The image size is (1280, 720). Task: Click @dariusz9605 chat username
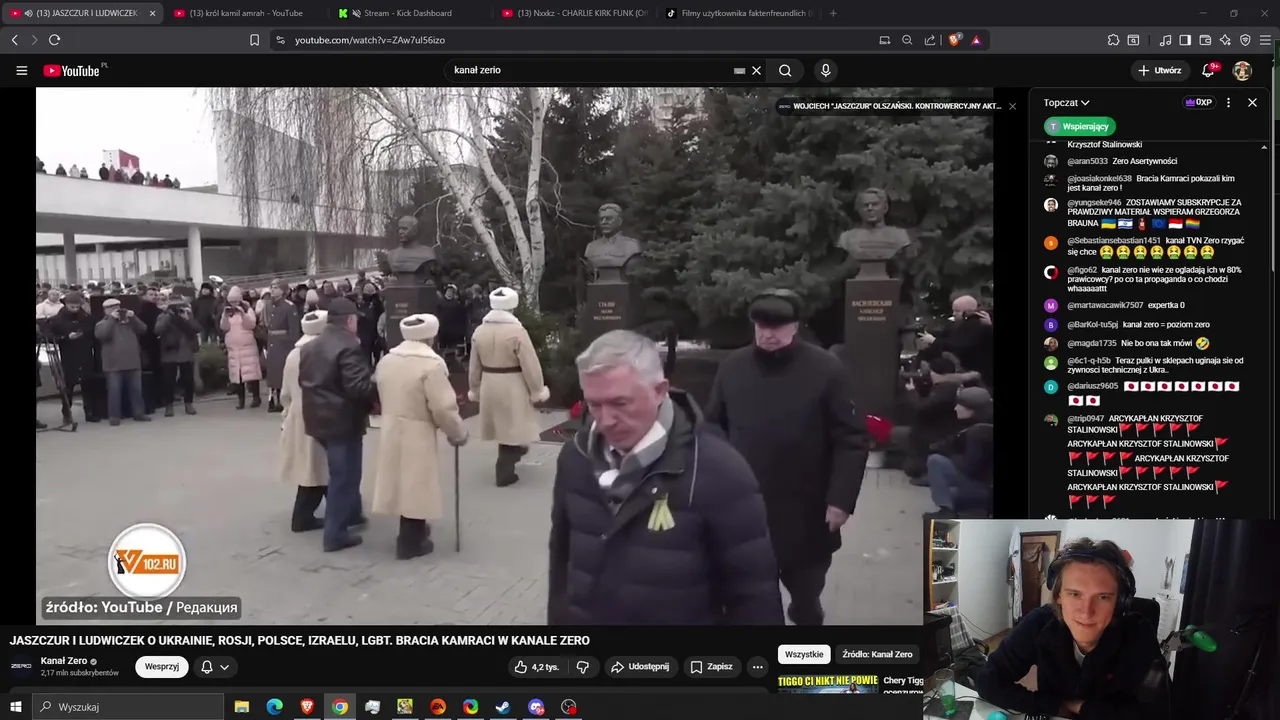click(1092, 386)
